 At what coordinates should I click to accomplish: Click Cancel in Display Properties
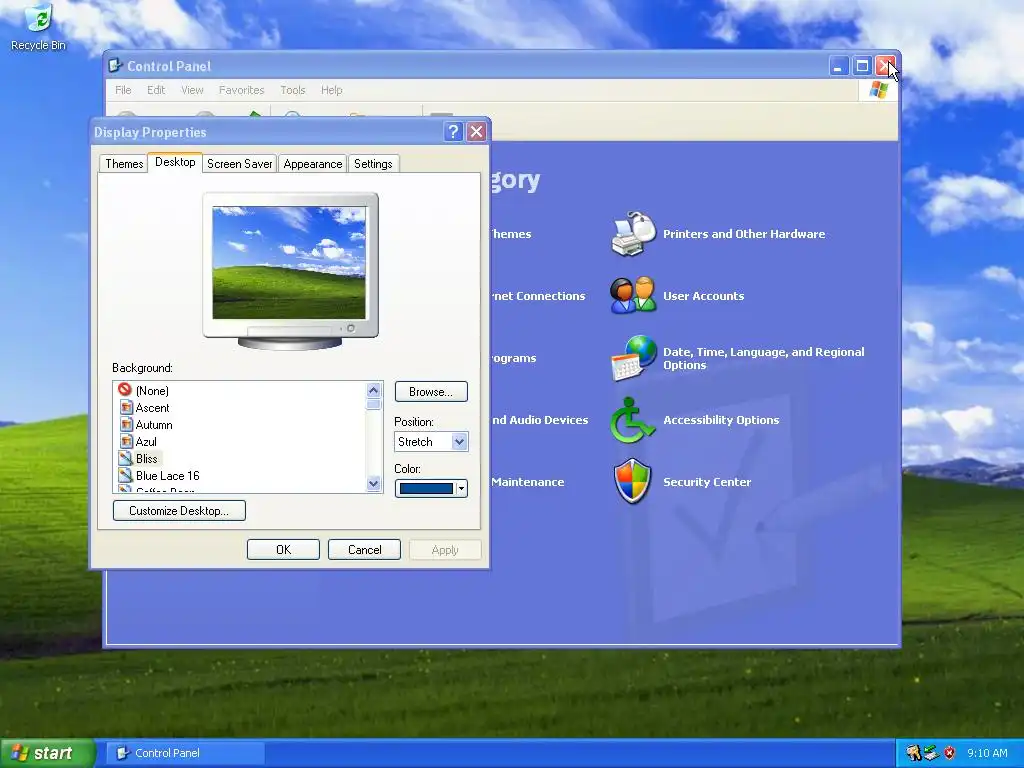click(x=364, y=550)
